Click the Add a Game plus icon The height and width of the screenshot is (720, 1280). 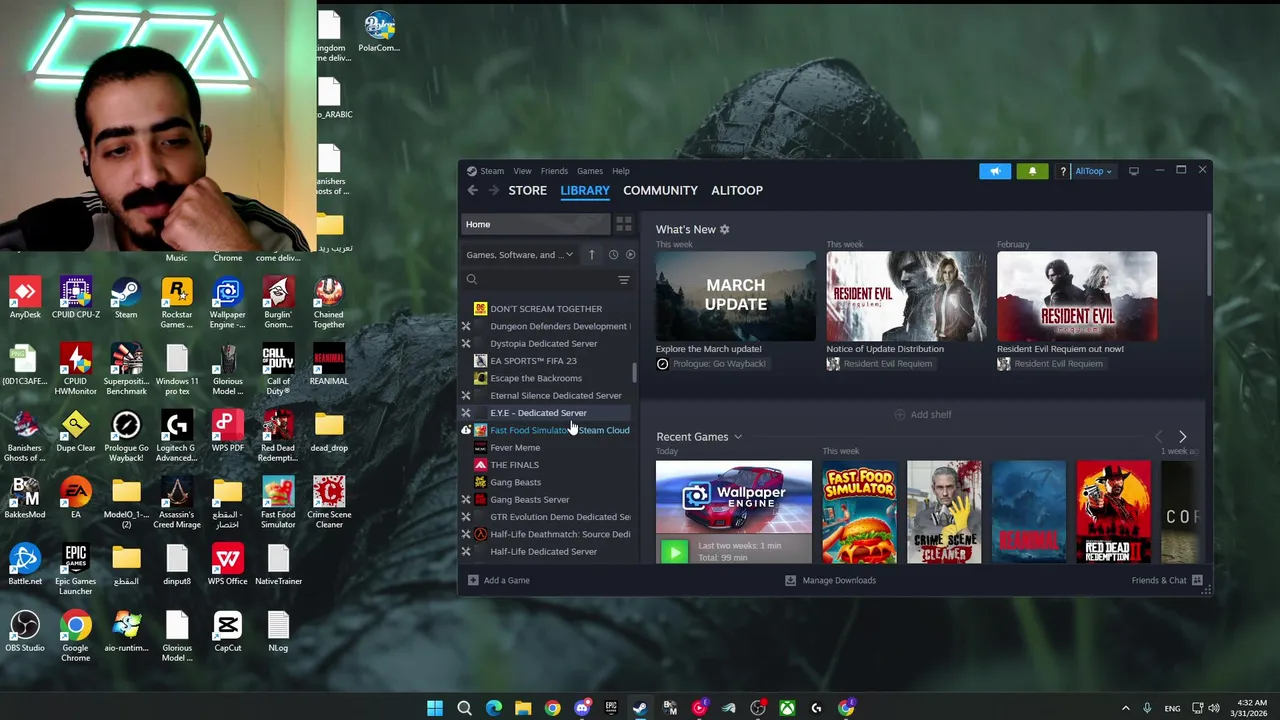tap(473, 580)
